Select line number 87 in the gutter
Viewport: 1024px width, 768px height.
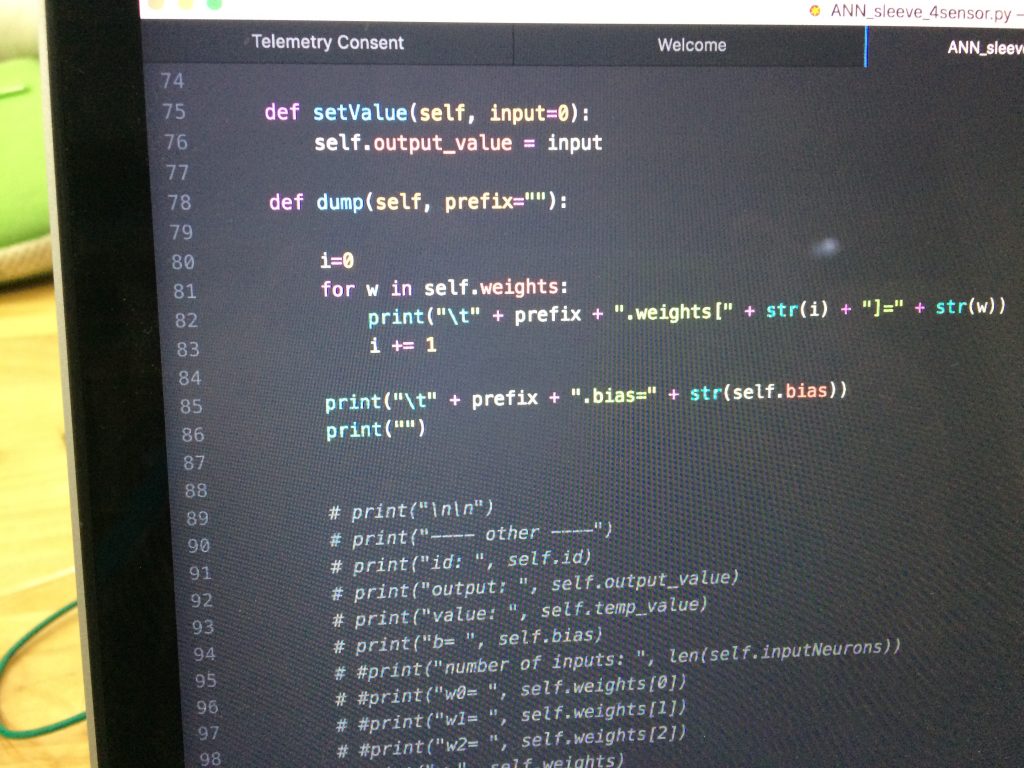click(194, 462)
